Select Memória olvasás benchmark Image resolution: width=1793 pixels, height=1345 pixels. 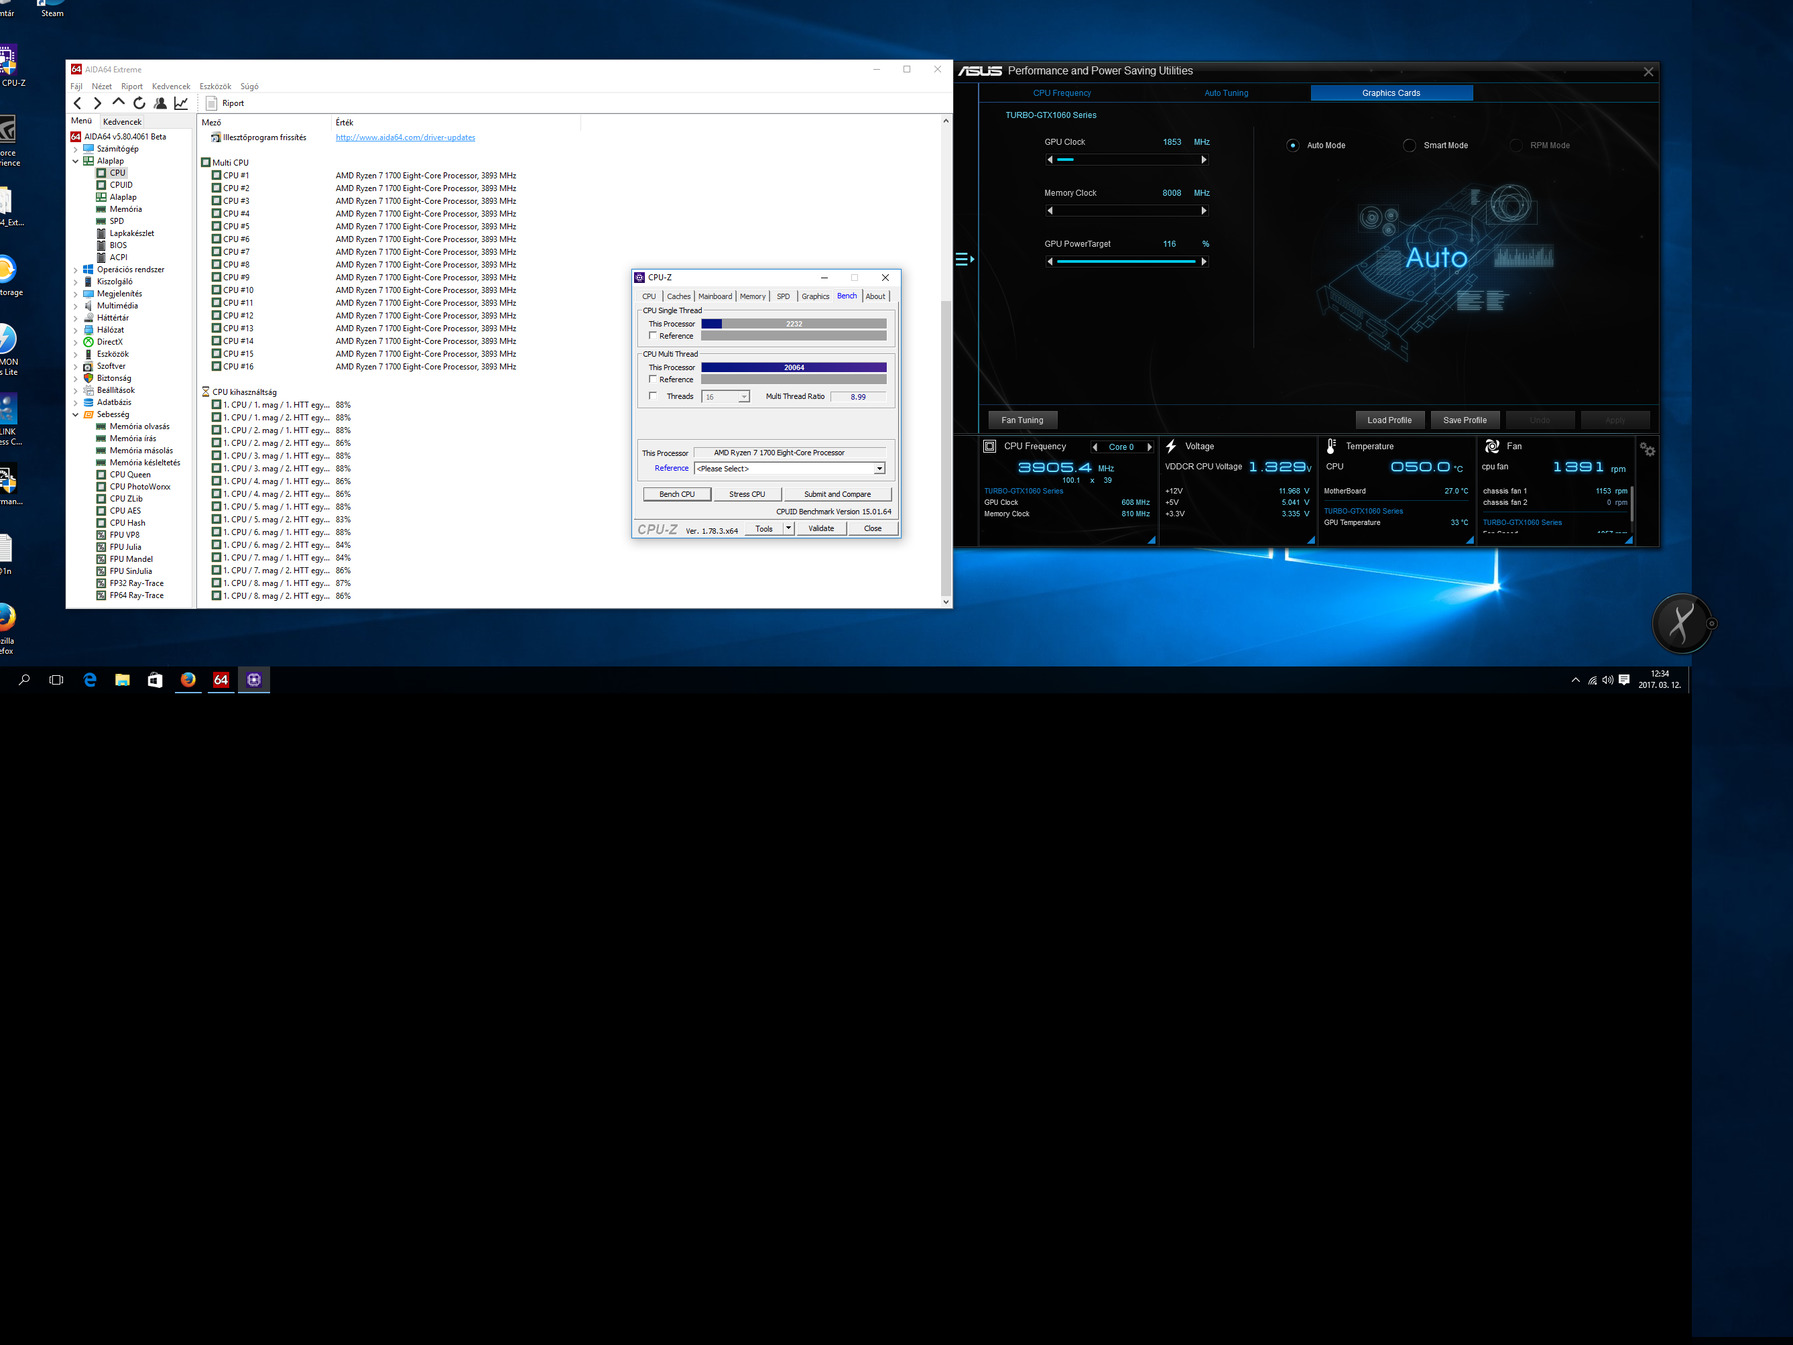click(139, 426)
